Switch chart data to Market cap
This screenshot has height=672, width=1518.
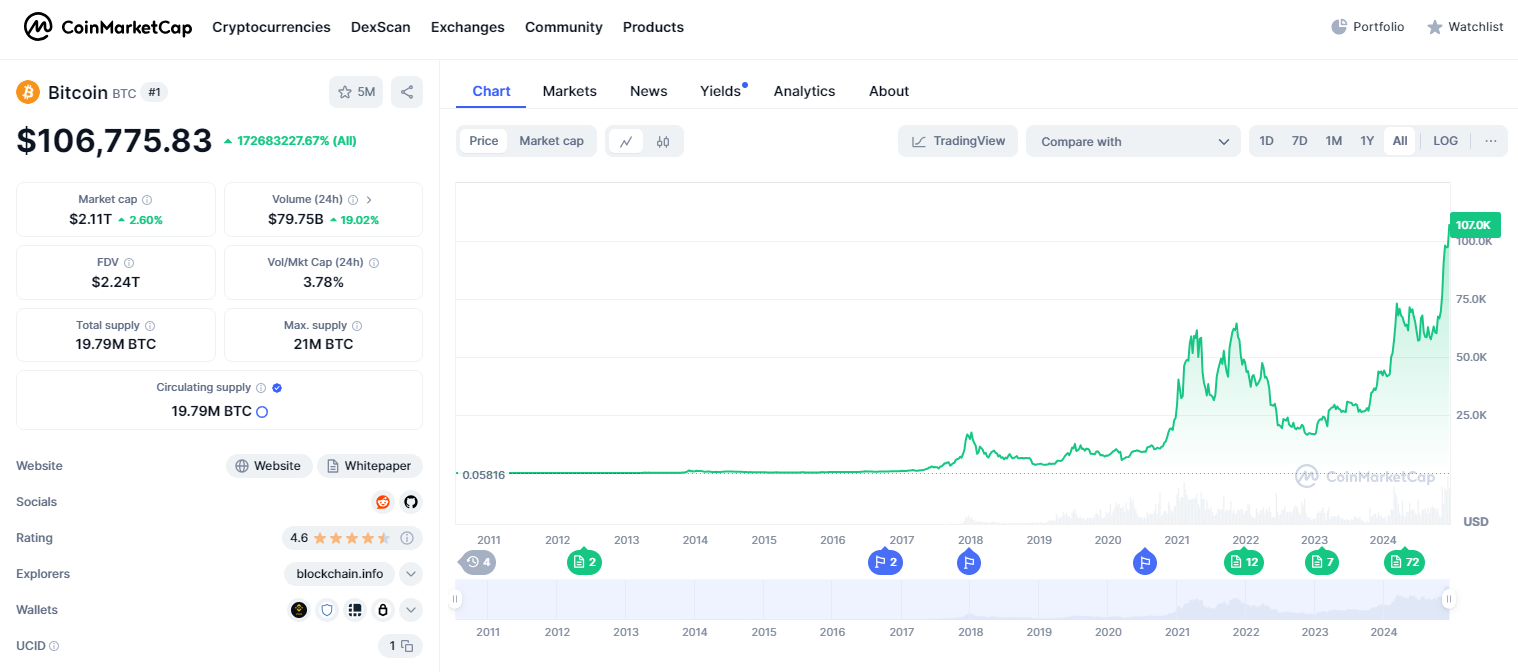tap(551, 141)
